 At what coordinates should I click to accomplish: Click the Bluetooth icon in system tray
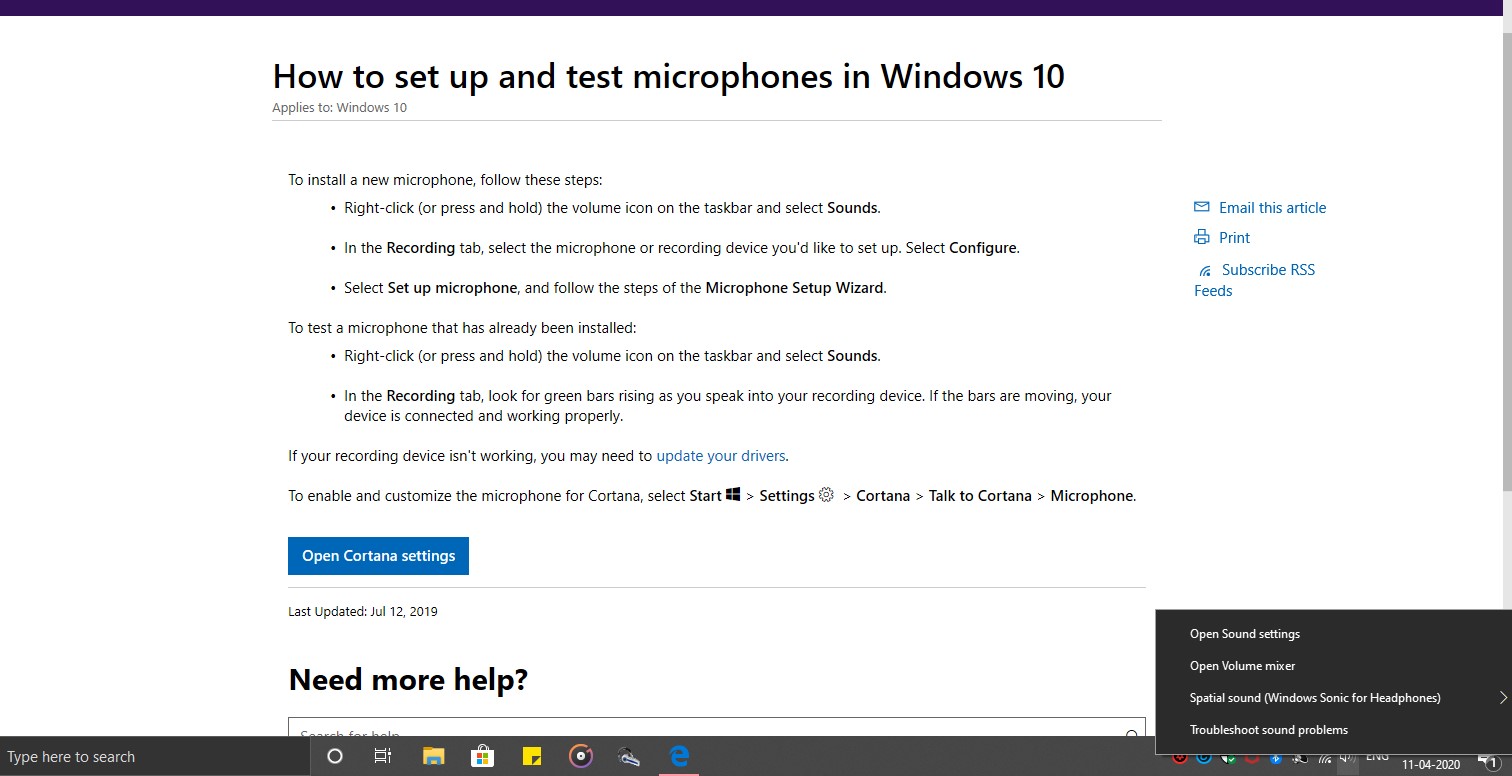pyautogui.click(x=1276, y=759)
